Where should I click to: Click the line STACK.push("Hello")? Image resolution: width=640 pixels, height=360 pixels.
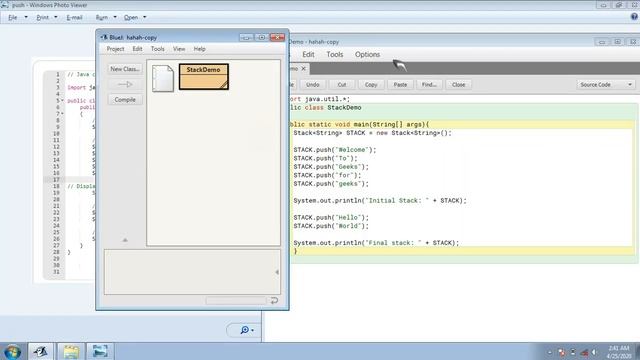pyautogui.click(x=331, y=218)
